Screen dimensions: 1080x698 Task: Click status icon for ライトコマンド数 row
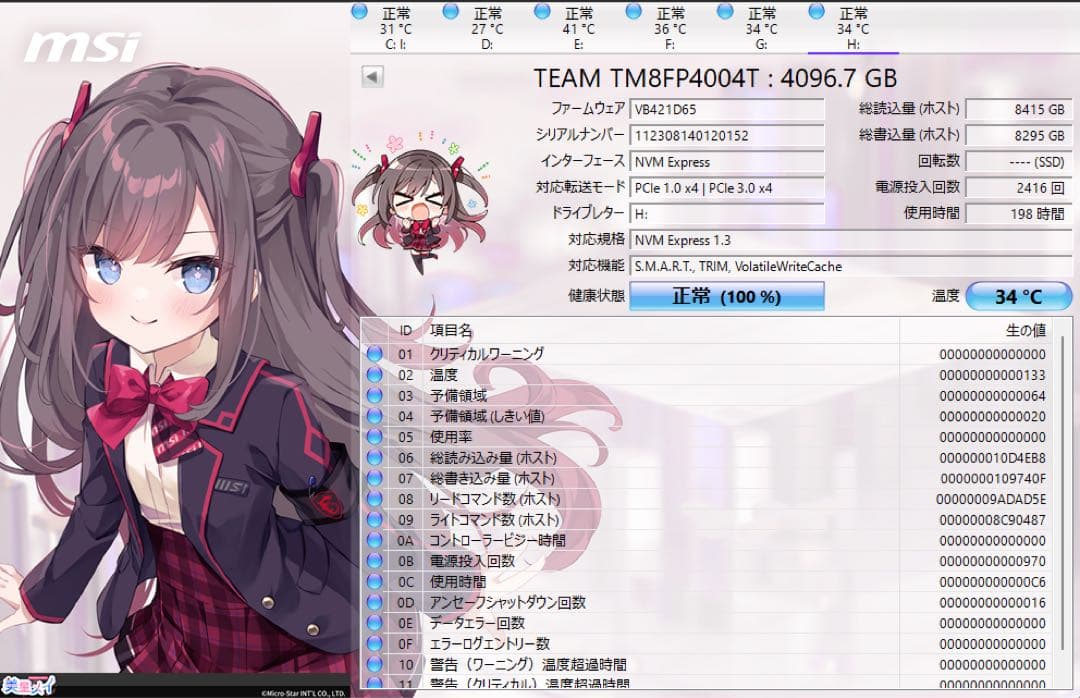coord(375,519)
